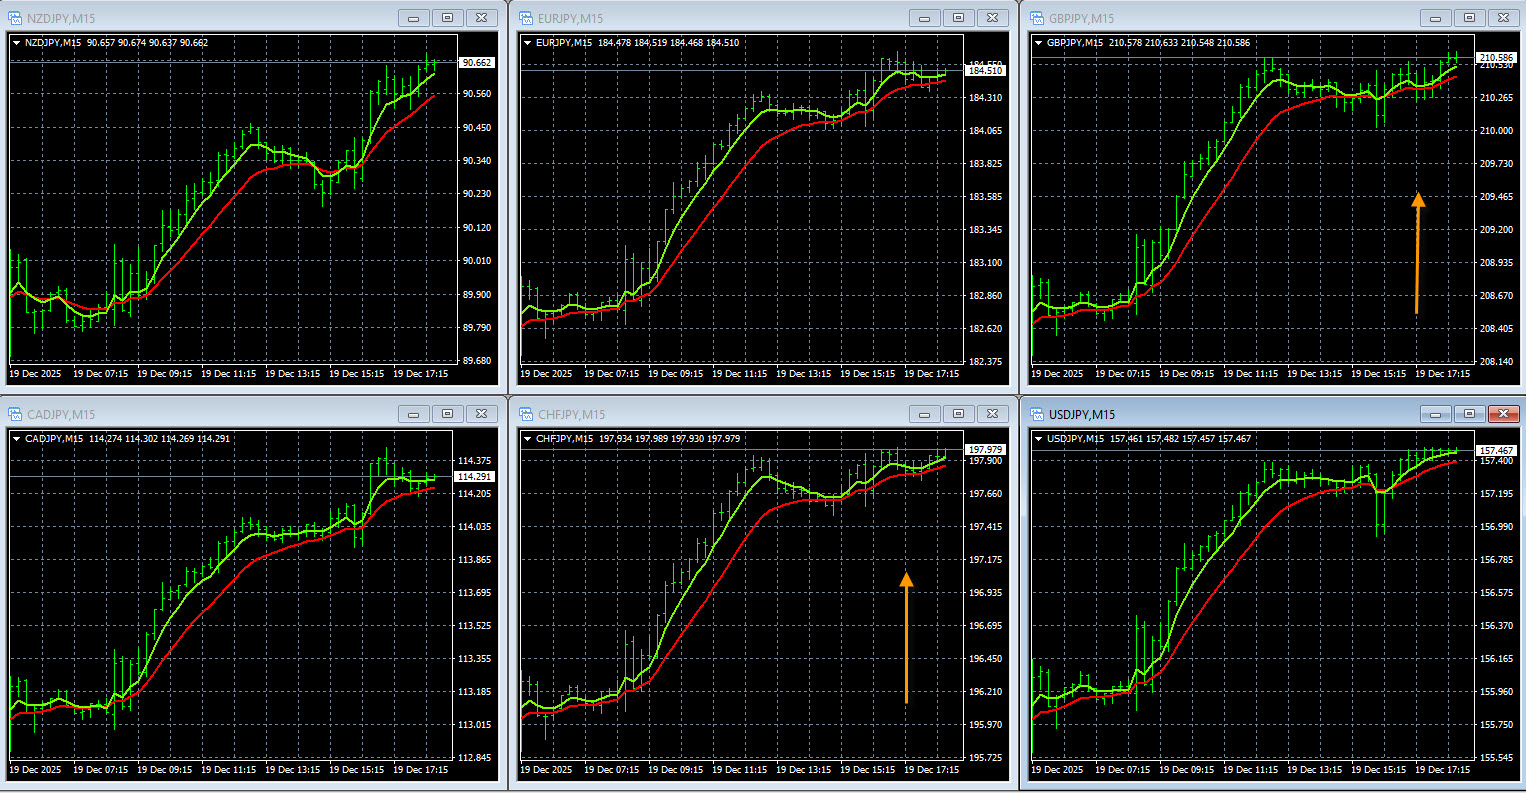Click the EURJPY chart window title icon
Viewport: 1526px width, 793px height.
(x=526, y=18)
